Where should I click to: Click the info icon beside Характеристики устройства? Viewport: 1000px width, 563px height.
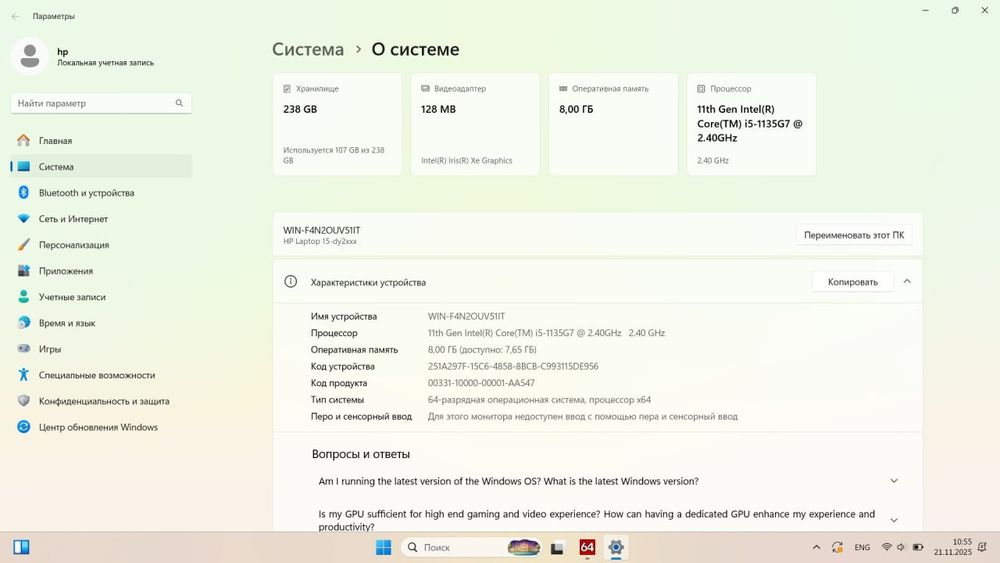point(291,282)
